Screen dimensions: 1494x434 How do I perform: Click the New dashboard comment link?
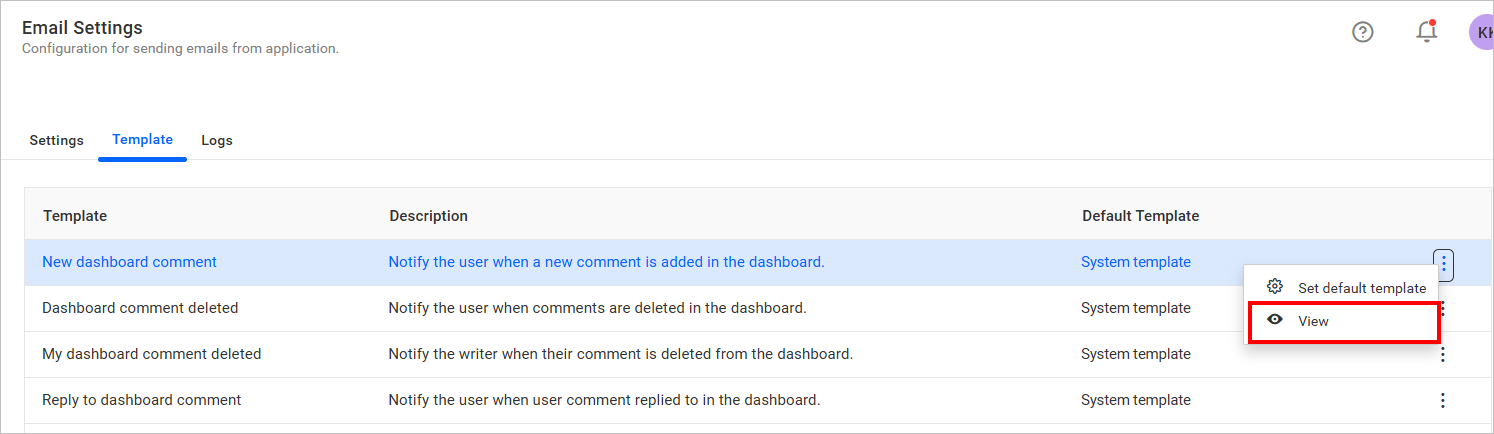[x=129, y=262]
